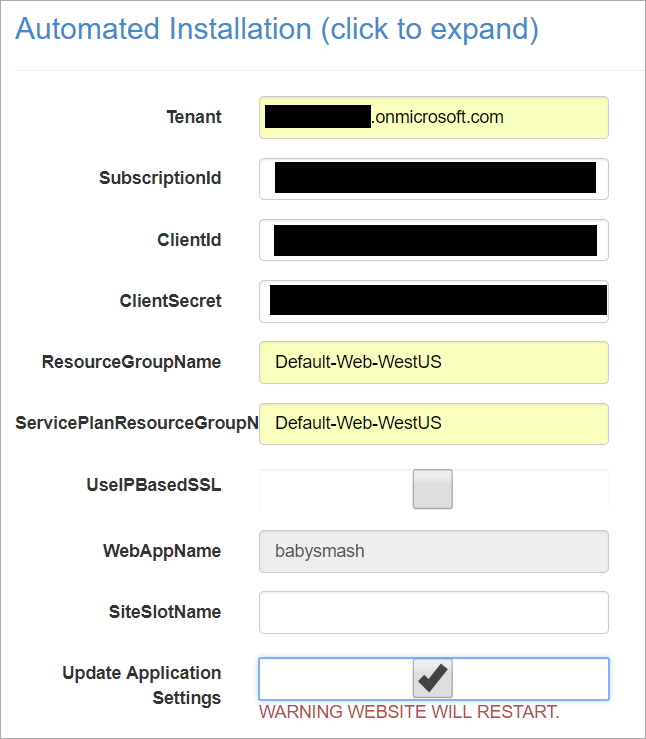Screen dimensions: 646x739
Task: Click the ClientId label
Action: pyautogui.click(x=189, y=240)
